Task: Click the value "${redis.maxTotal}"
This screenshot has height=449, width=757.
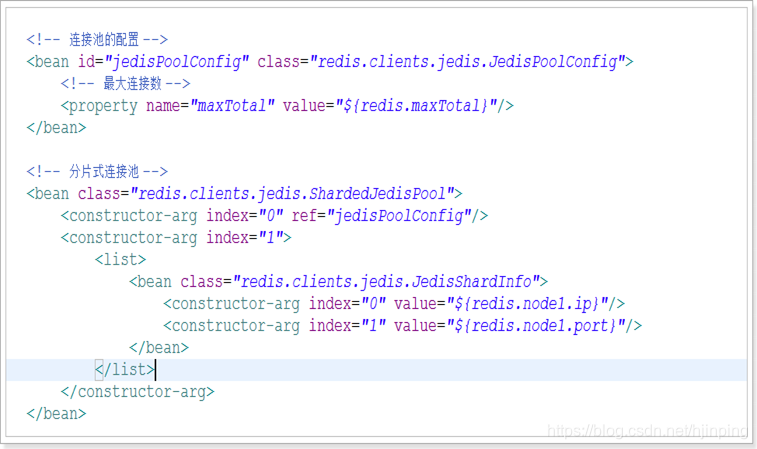Action: (417, 106)
